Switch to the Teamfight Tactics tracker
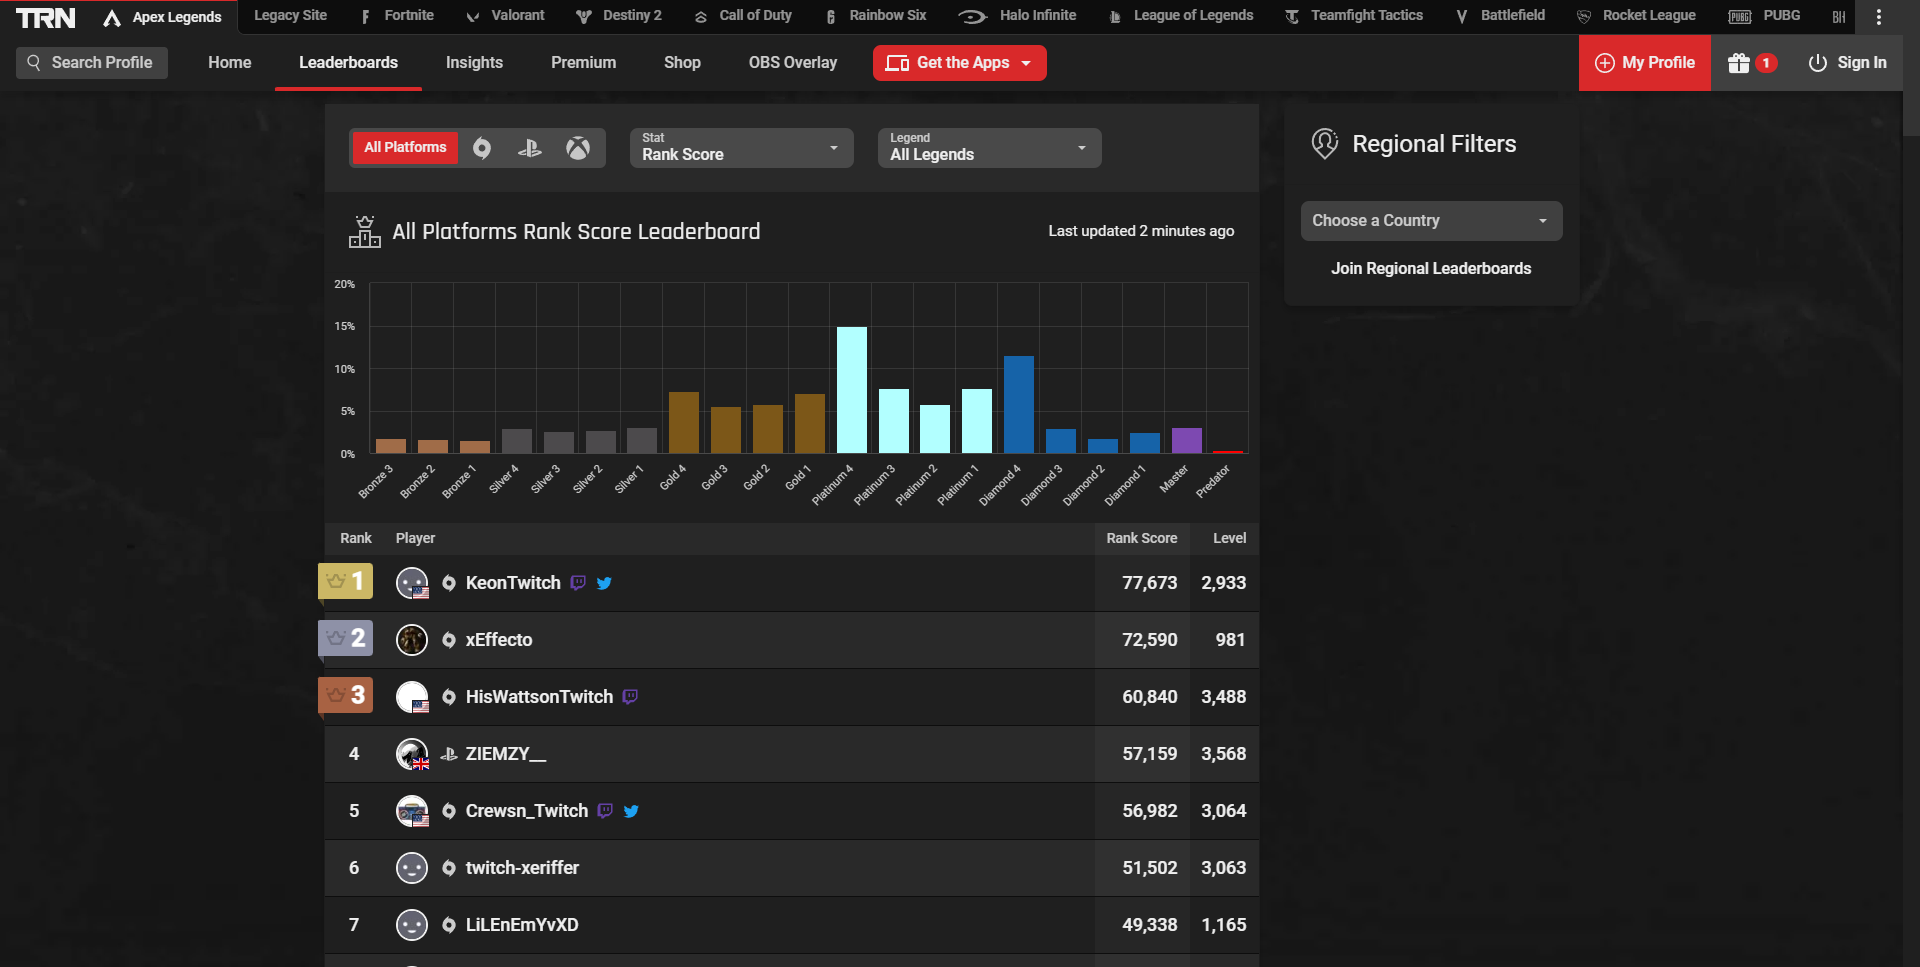Image resolution: width=1920 pixels, height=967 pixels. (1354, 16)
